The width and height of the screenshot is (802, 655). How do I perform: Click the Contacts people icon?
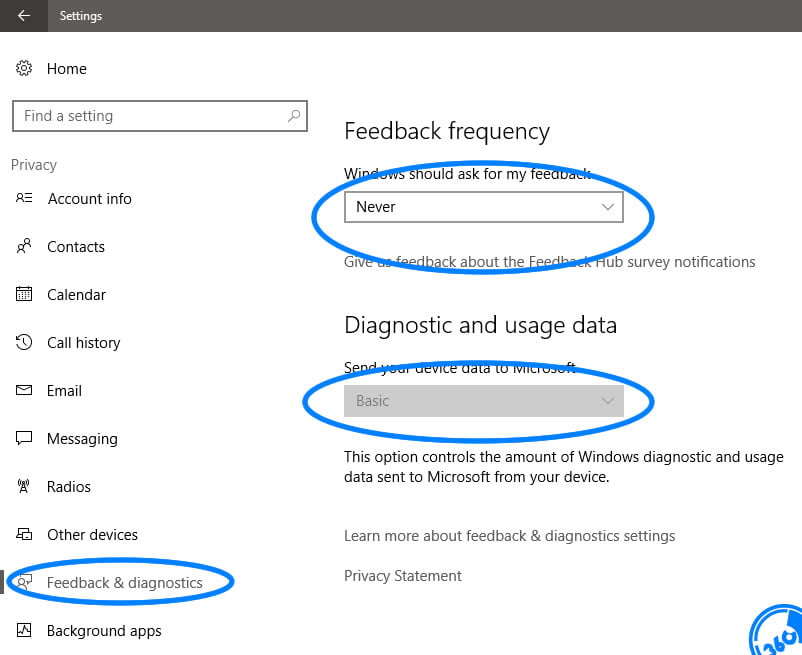24,246
